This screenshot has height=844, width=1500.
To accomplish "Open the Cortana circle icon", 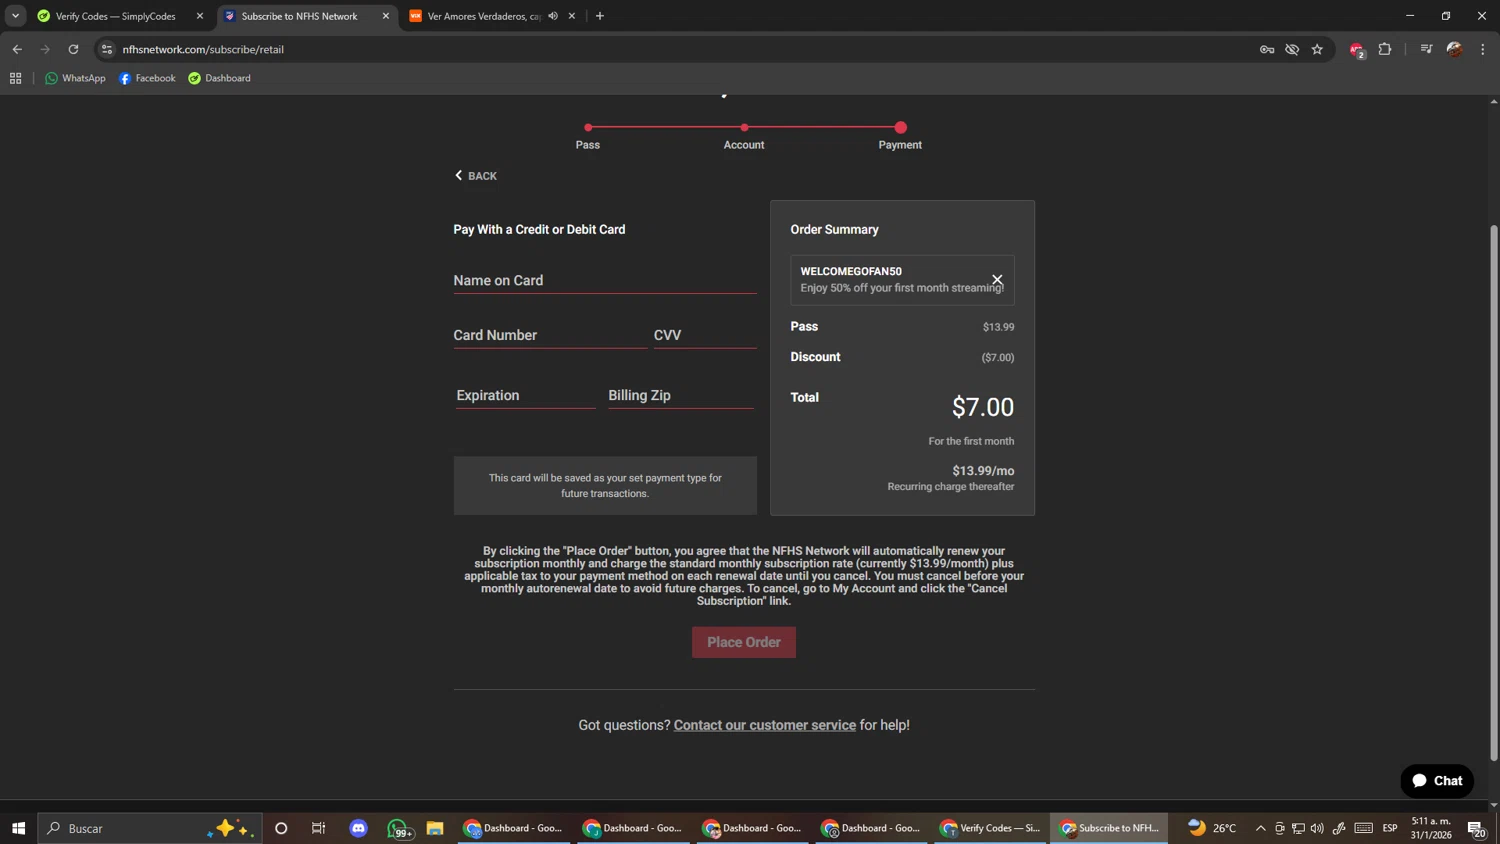I will pos(281,828).
